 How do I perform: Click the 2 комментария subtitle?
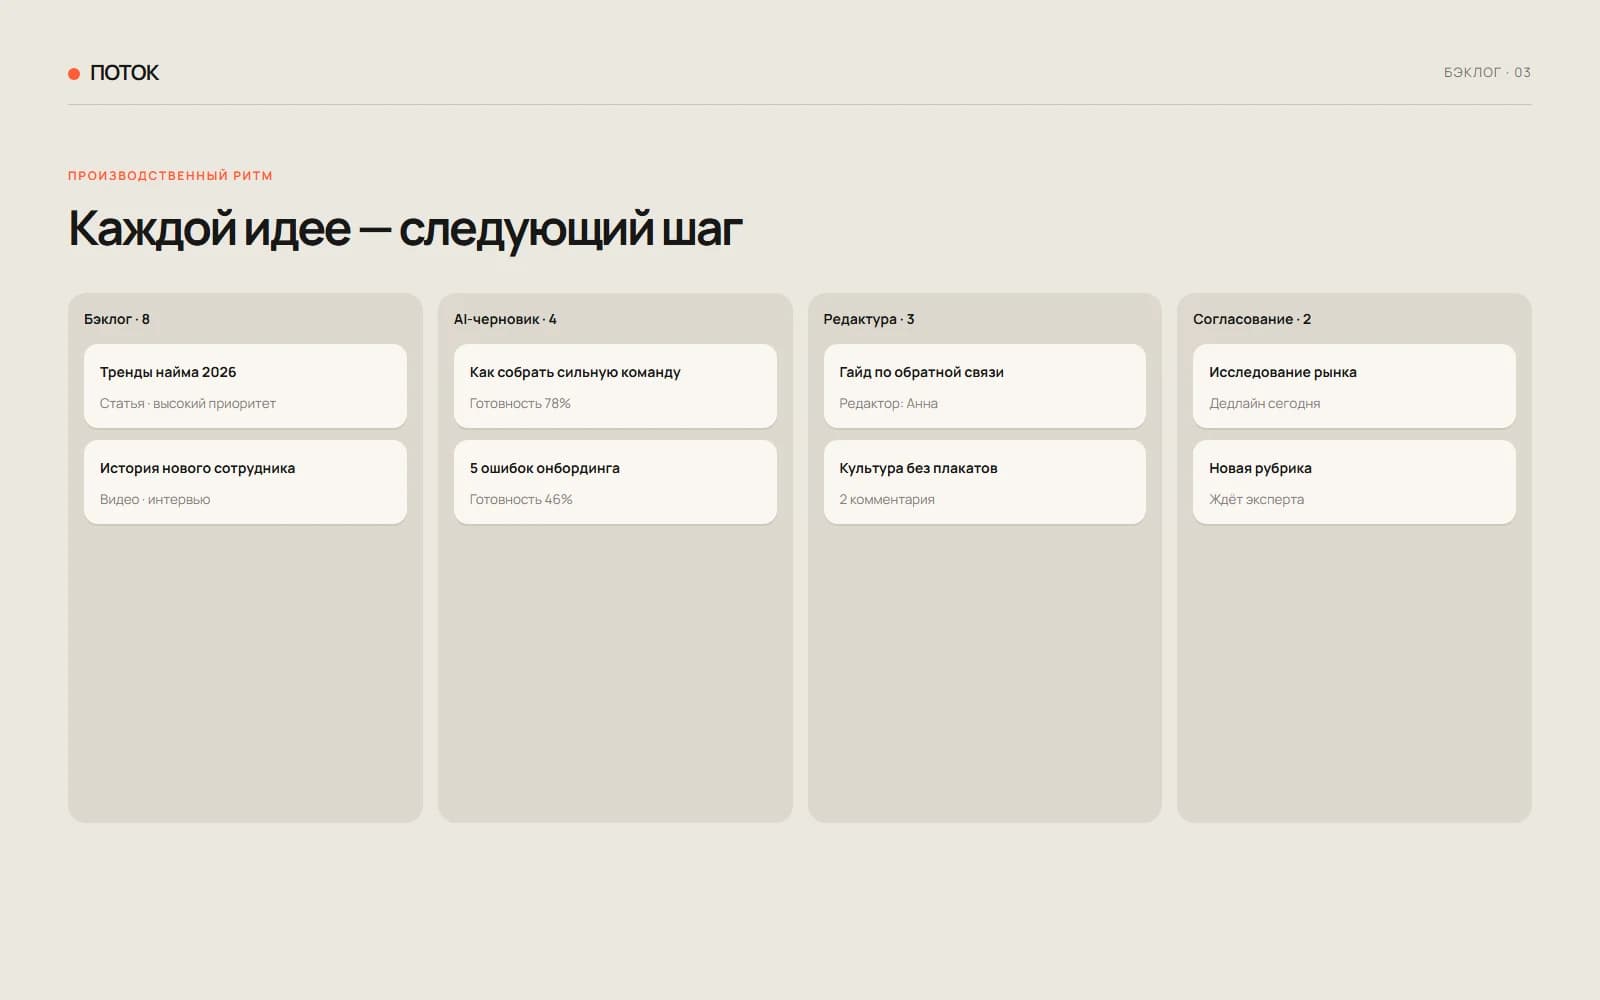click(887, 499)
